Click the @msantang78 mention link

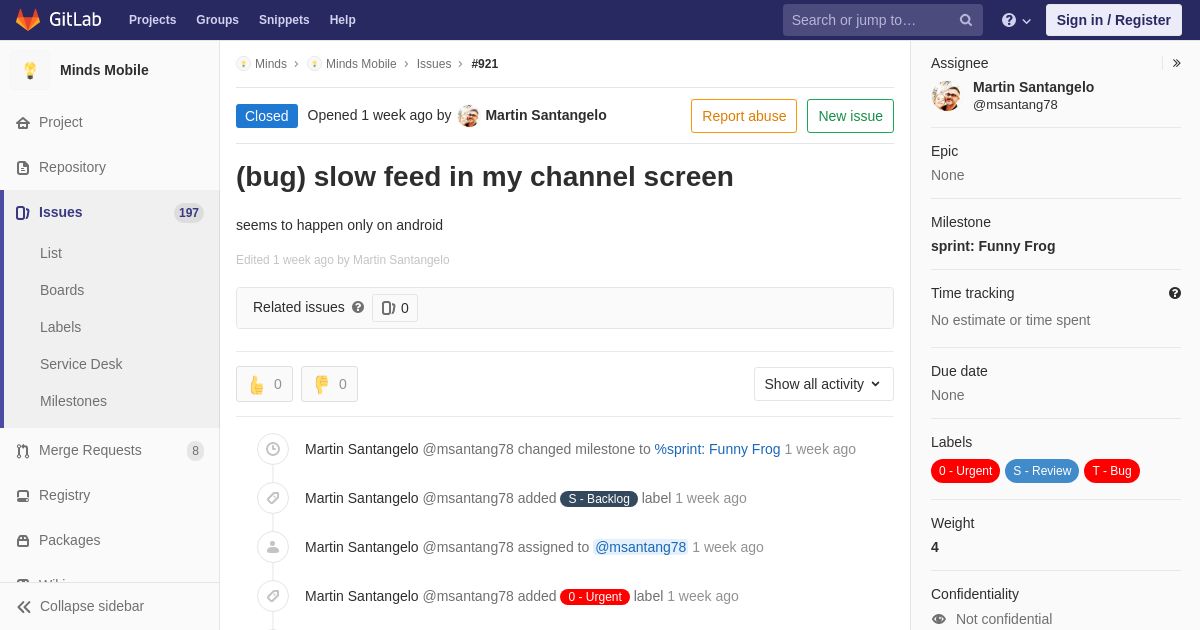640,547
